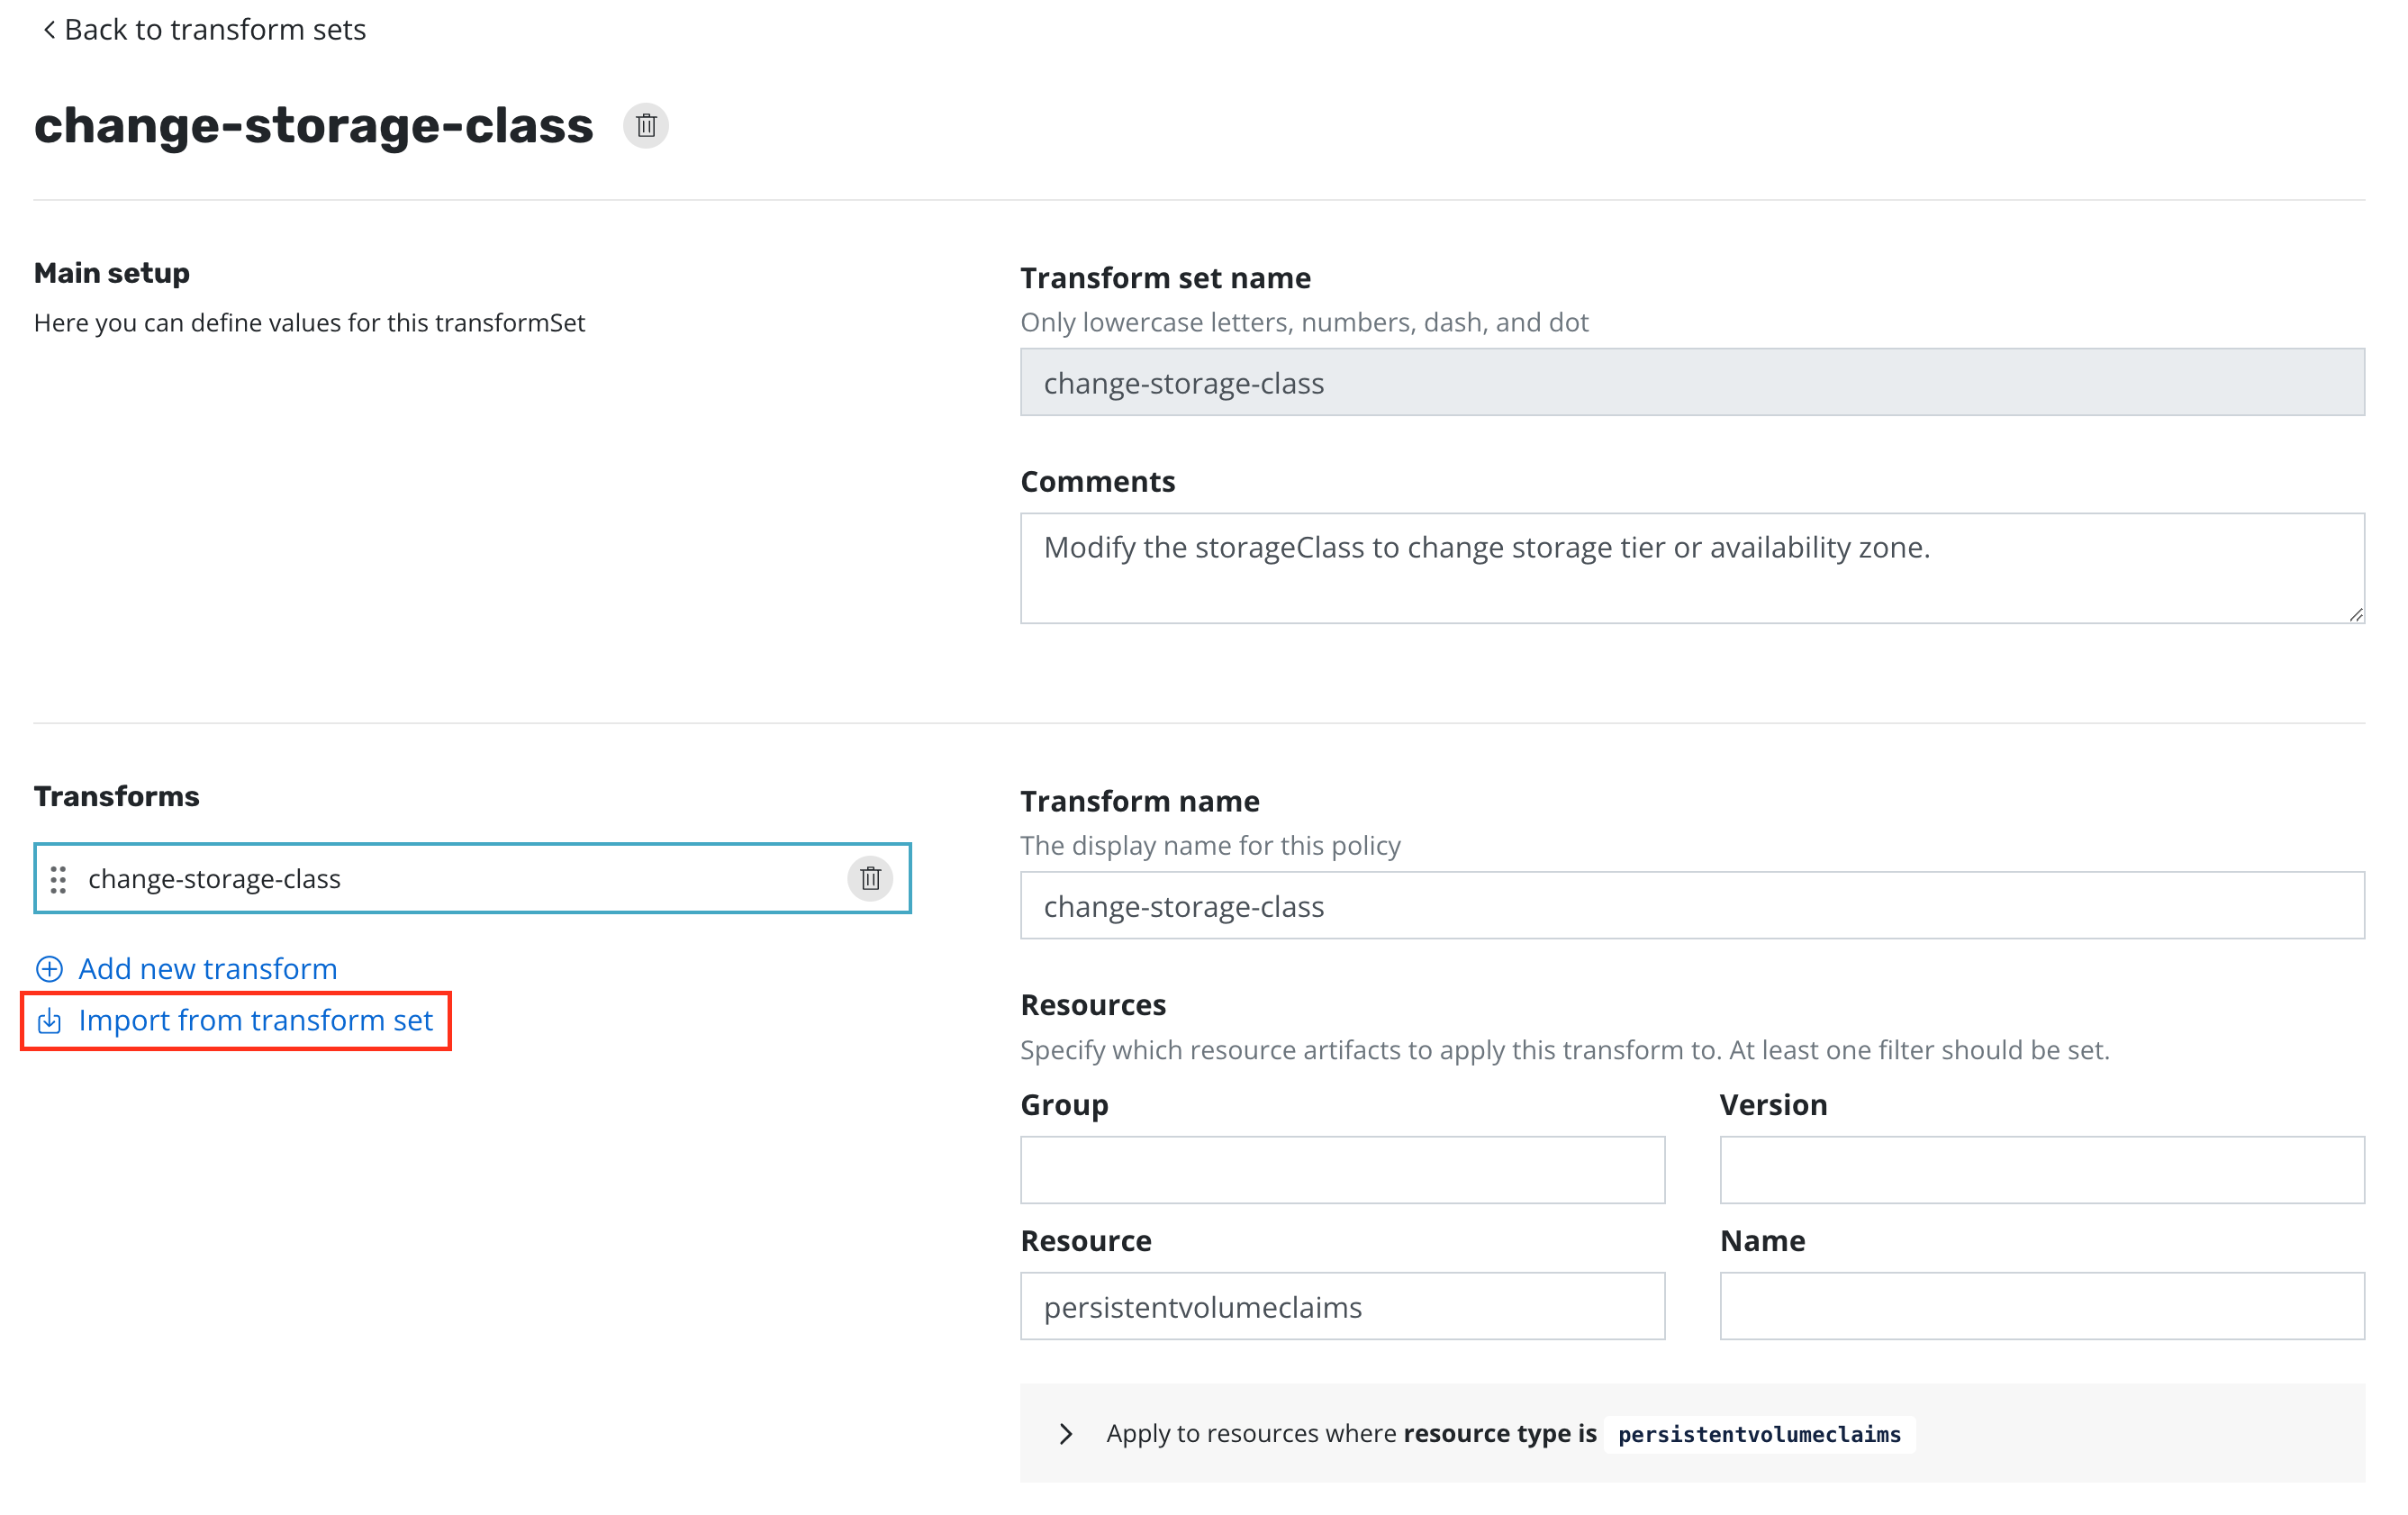
Task: Click the import icon beside transform set link
Action: click(49, 1020)
